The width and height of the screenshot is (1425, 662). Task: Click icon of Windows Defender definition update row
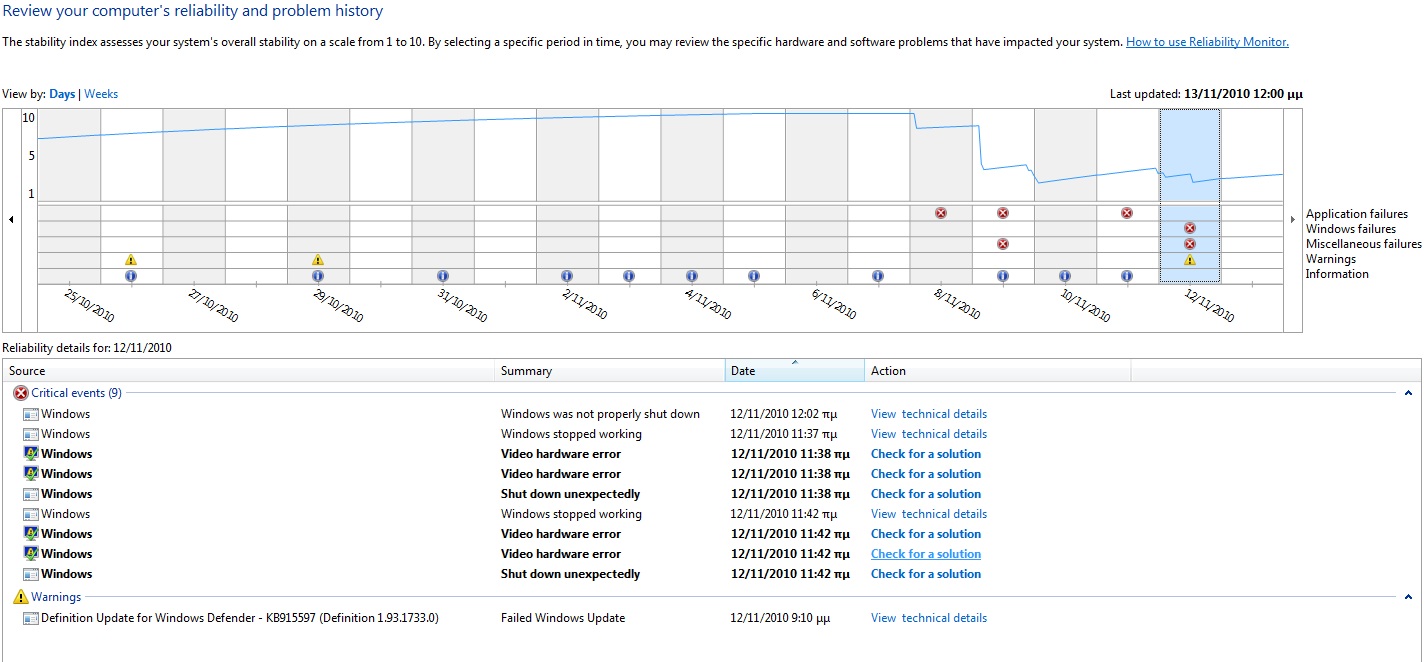pyautogui.click(x=30, y=618)
